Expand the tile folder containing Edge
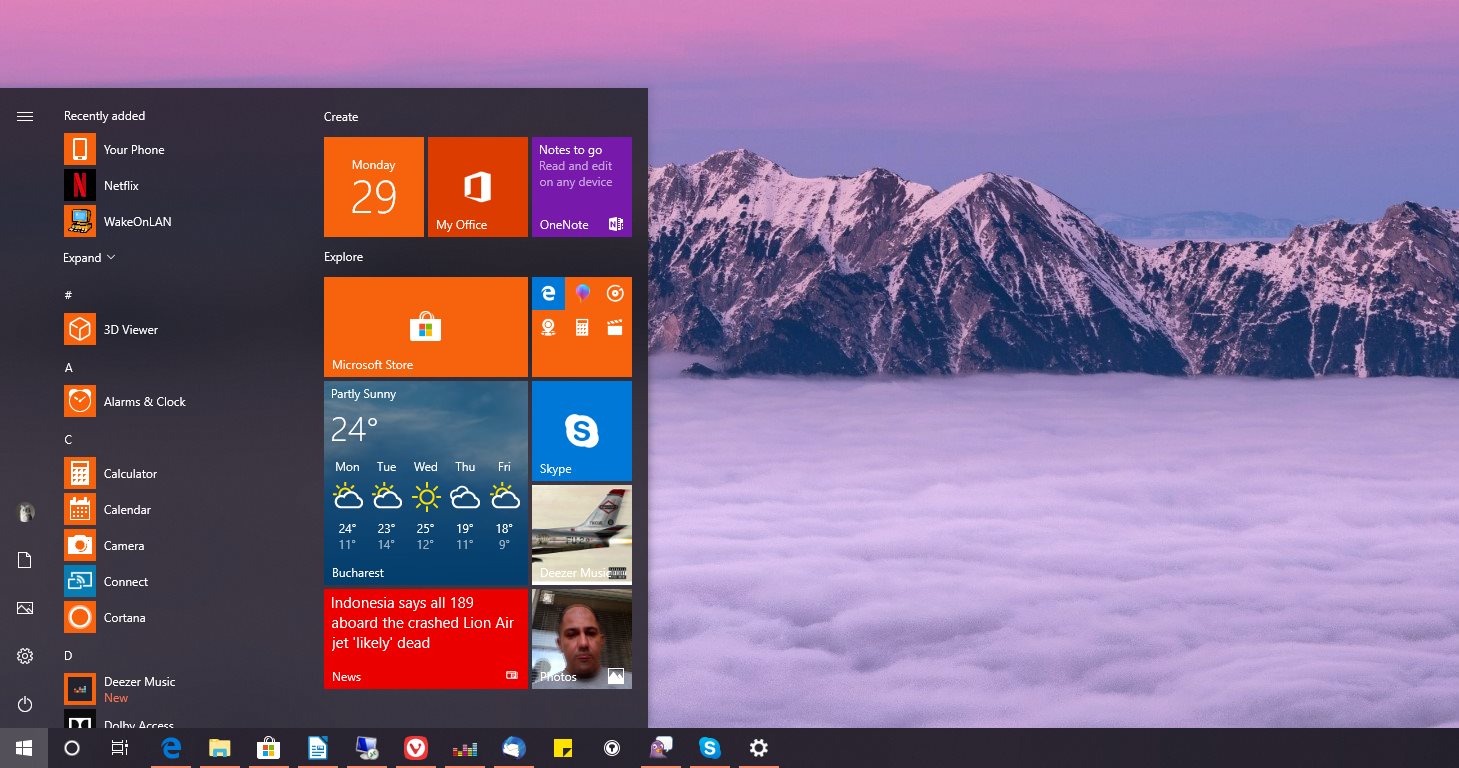Screen dimensions: 1459x768 click(582, 327)
